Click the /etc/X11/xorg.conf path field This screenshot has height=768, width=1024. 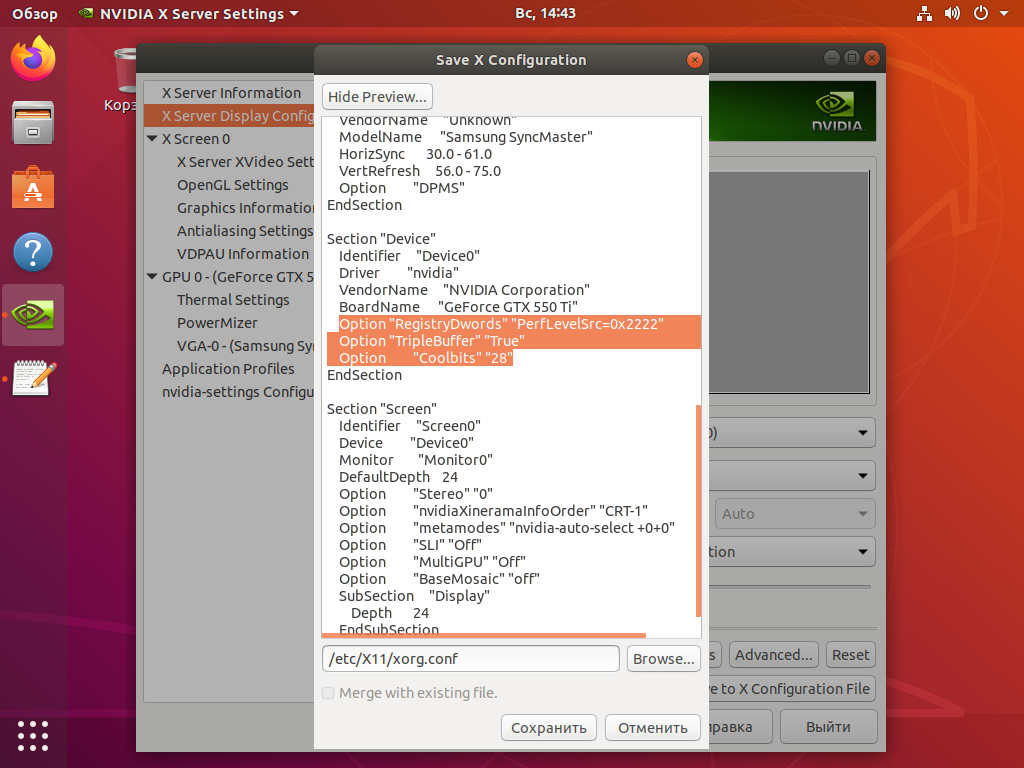(470, 658)
